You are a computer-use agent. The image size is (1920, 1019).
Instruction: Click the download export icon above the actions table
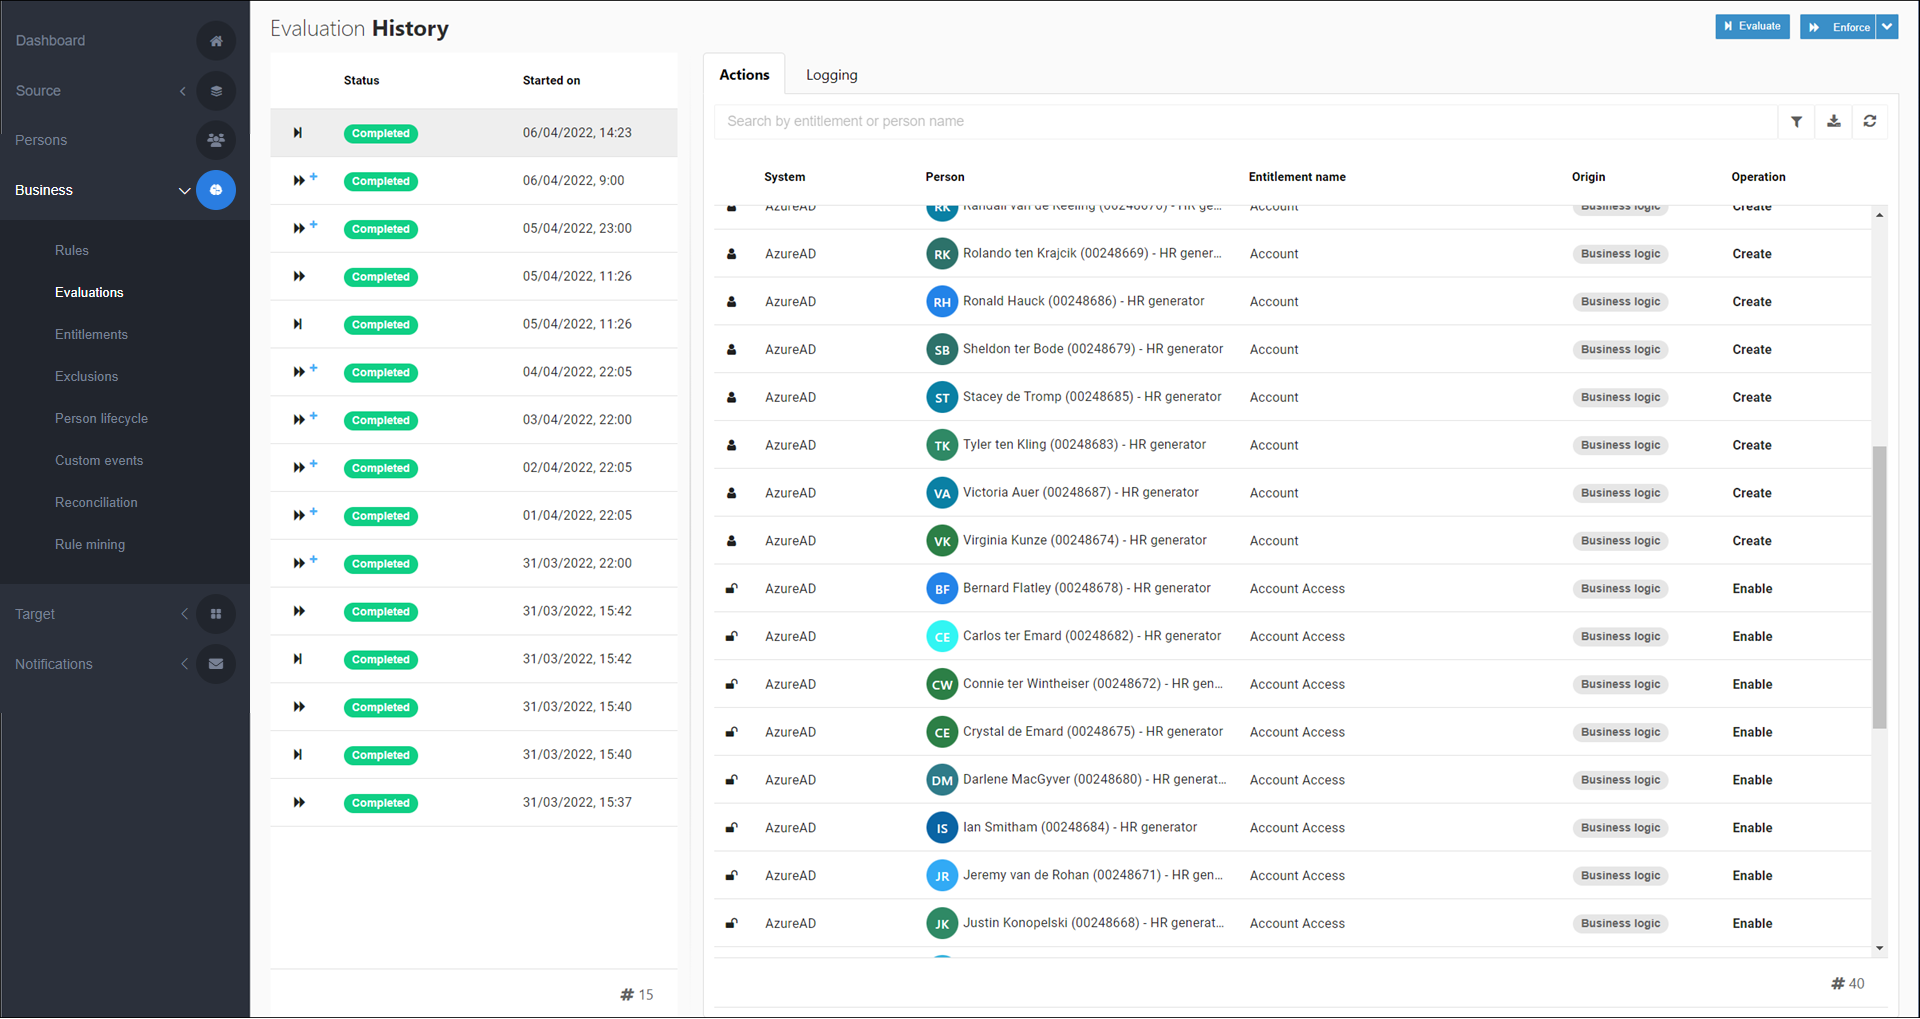click(1833, 121)
